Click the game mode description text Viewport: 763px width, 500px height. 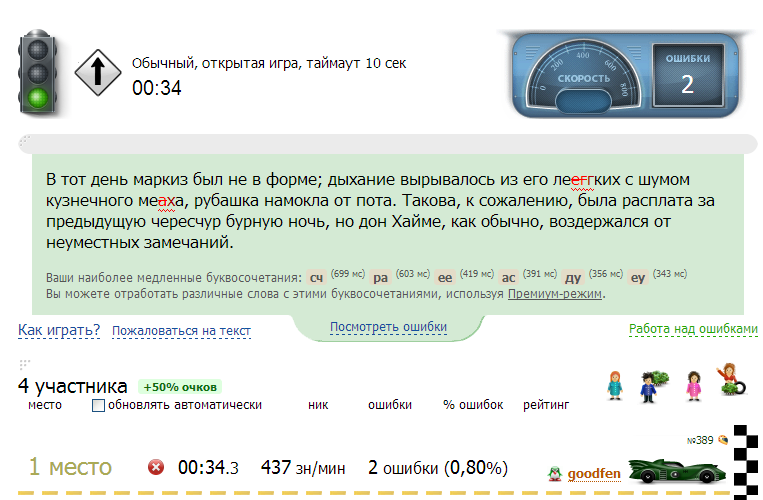[x=269, y=63]
